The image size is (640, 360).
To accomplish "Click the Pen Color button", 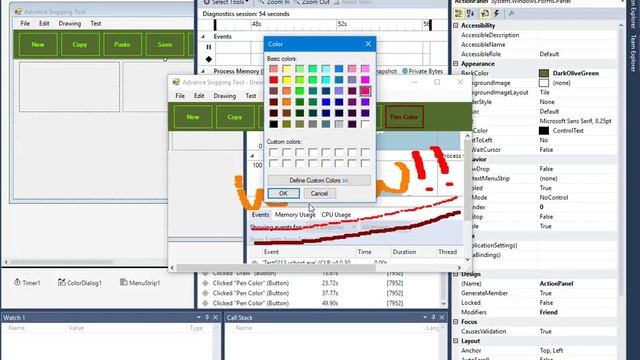I will coord(404,117).
